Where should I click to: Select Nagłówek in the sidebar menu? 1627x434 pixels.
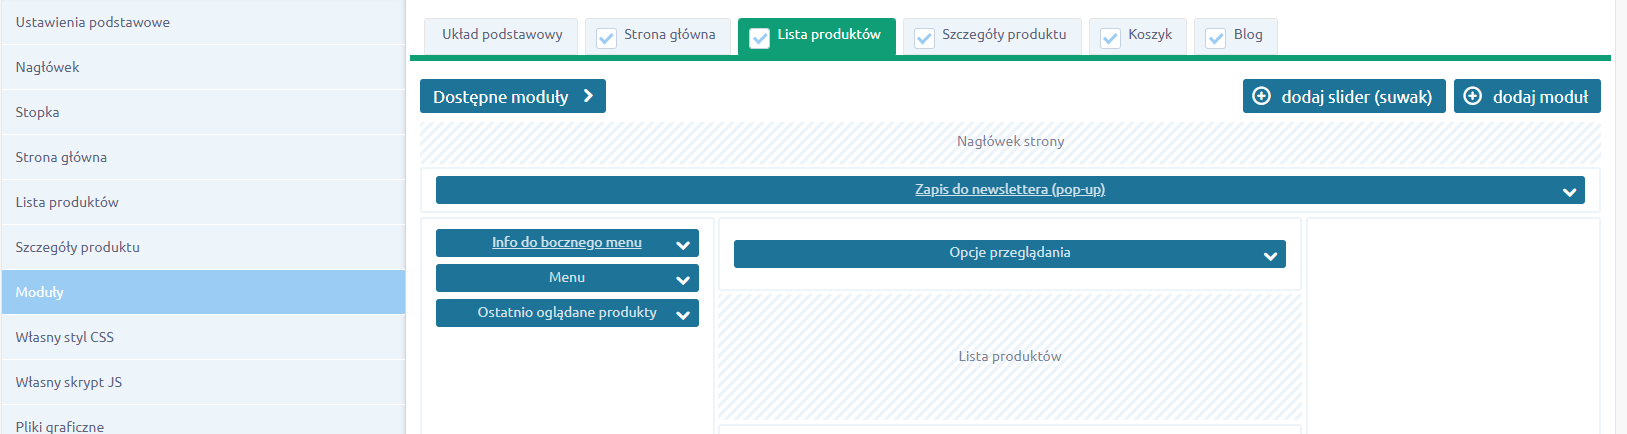point(48,67)
